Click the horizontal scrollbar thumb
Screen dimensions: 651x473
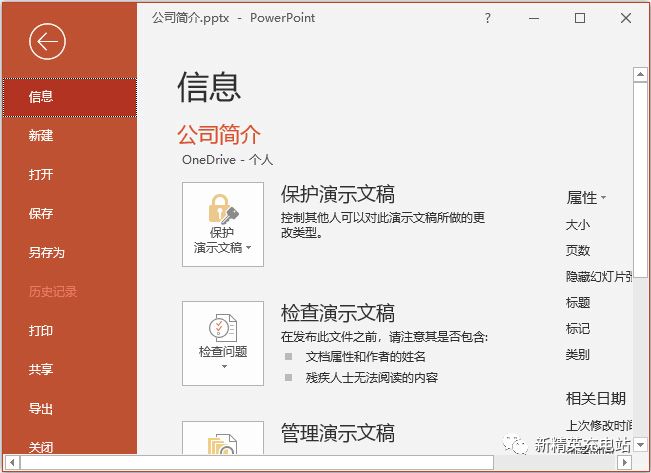257,462
